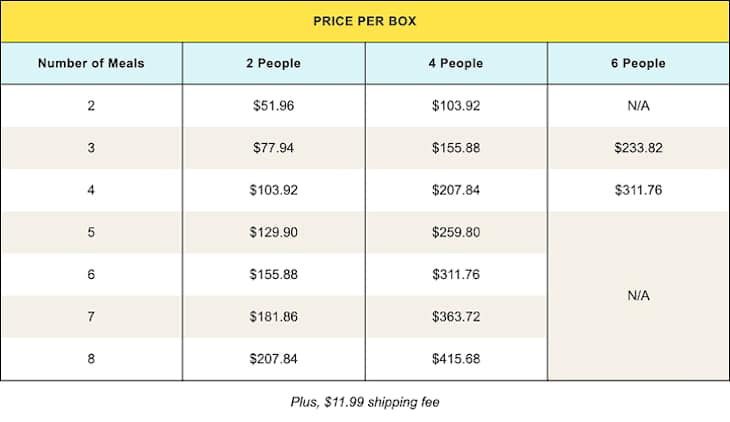Select the $51.96 price cell

coord(273,106)
